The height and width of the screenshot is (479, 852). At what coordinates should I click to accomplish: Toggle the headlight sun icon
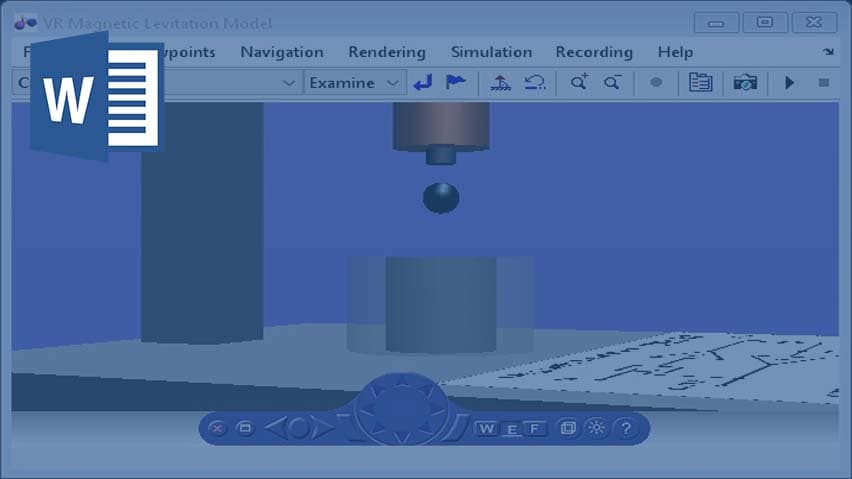[597, 428]
